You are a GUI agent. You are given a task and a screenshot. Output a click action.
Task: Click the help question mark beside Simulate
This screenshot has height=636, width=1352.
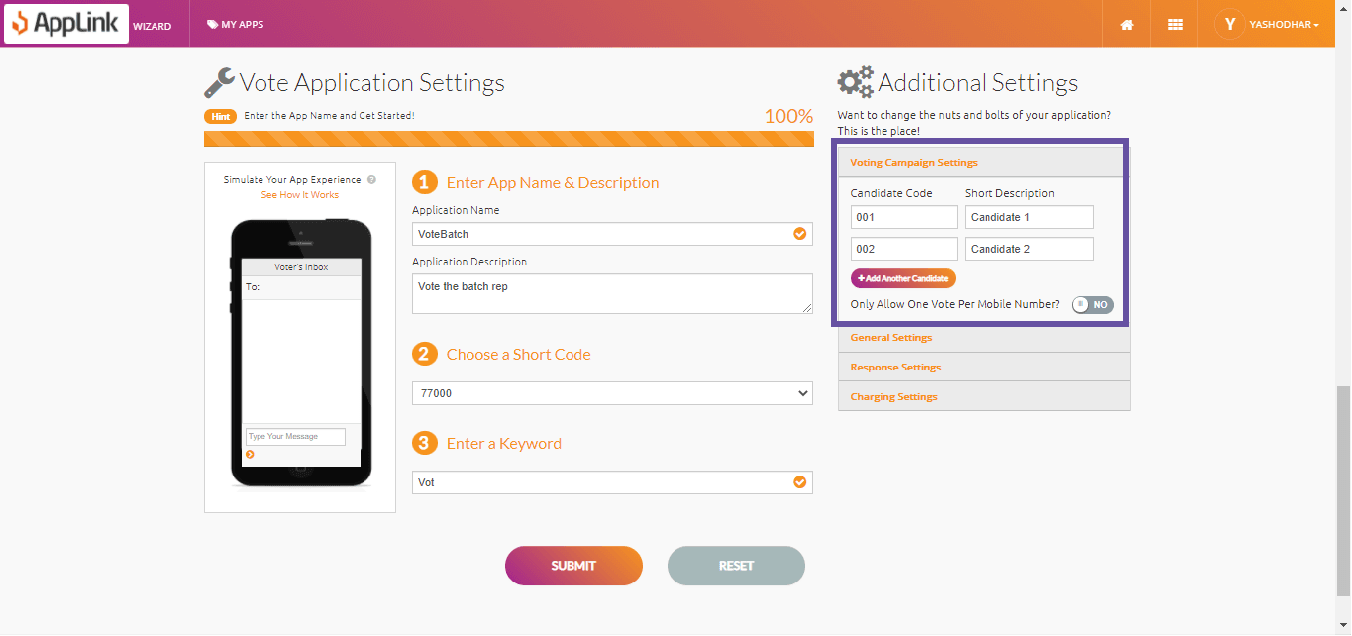point(371,180)
